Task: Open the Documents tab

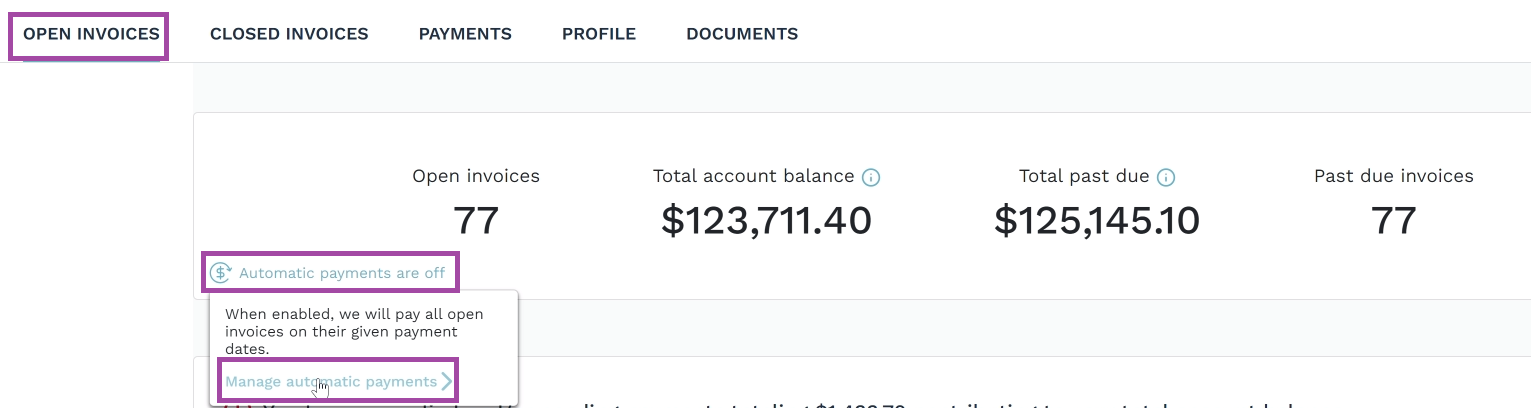Action: pos(742,34)
